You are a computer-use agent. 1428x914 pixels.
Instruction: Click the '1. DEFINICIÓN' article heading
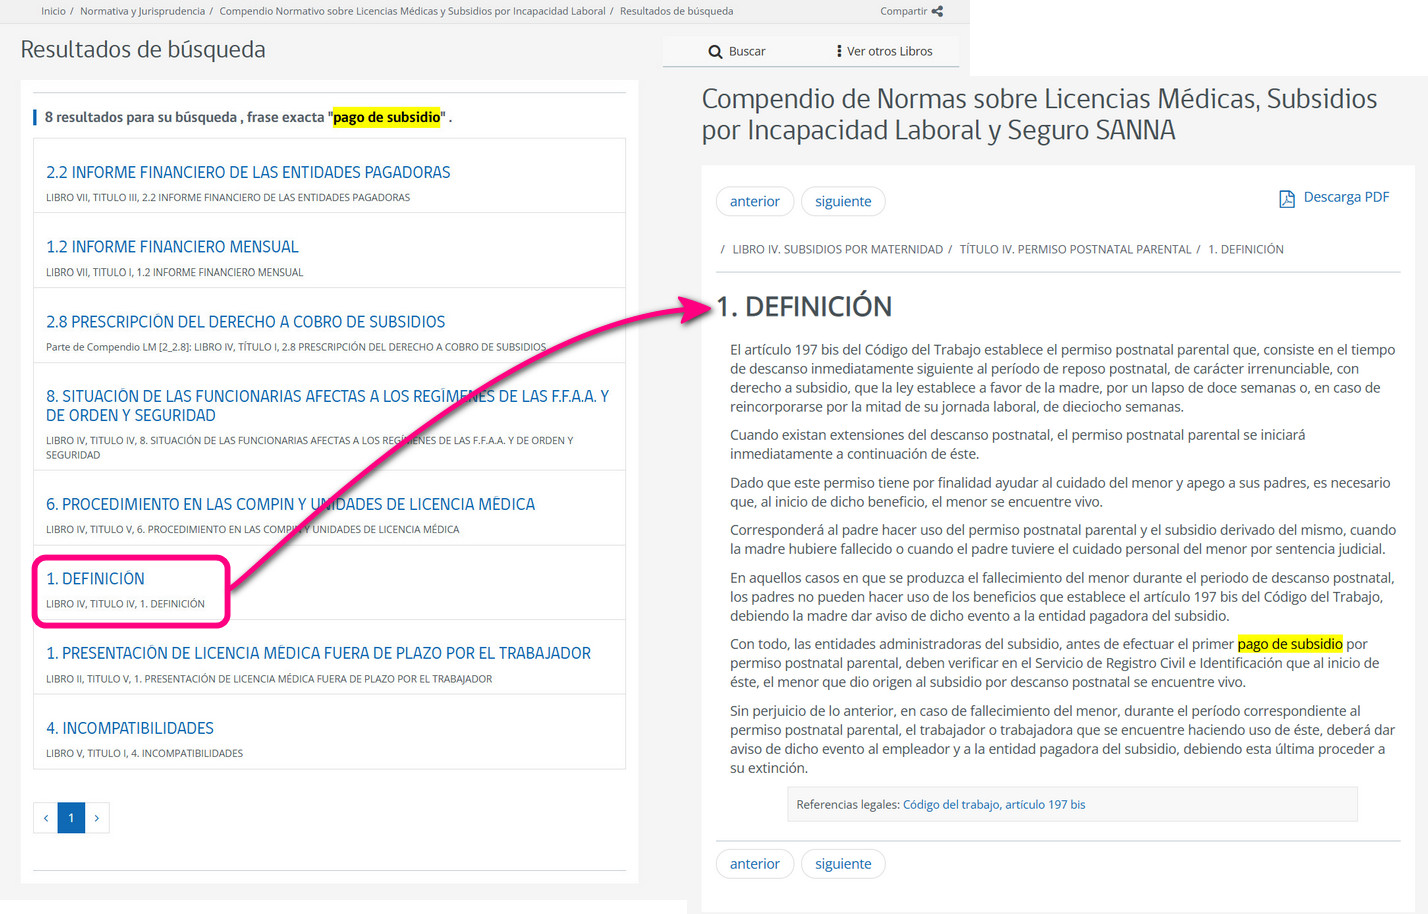[804, 306]
